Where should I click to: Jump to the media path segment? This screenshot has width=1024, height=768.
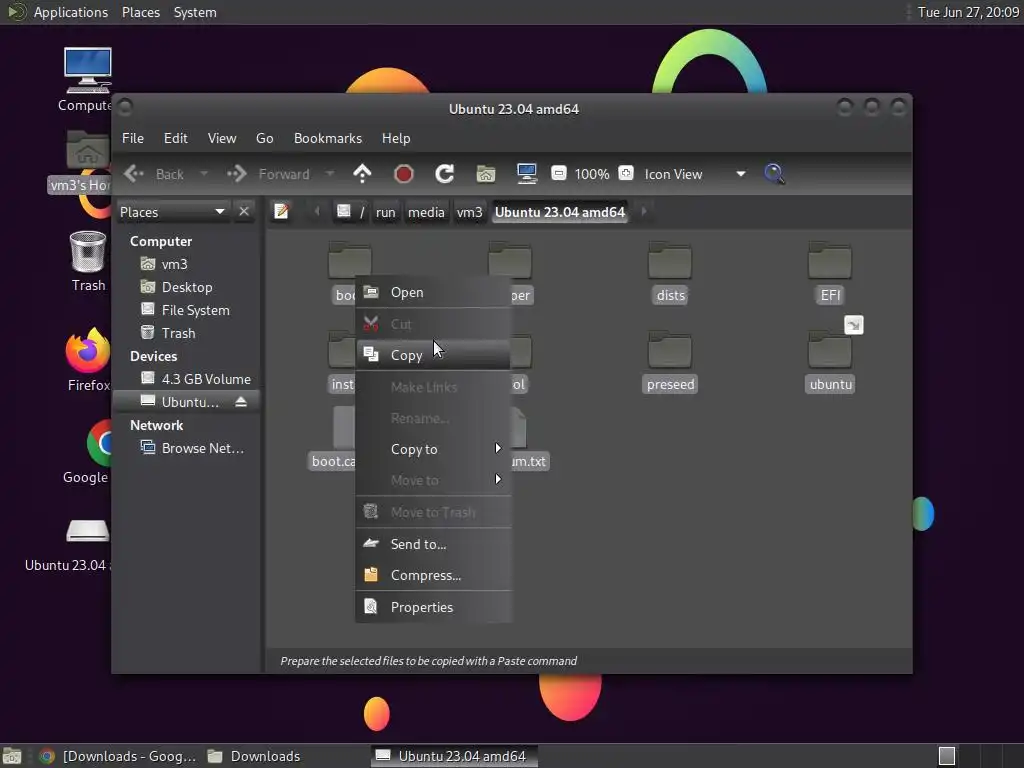pyautogui.click(x=426, y=212)
